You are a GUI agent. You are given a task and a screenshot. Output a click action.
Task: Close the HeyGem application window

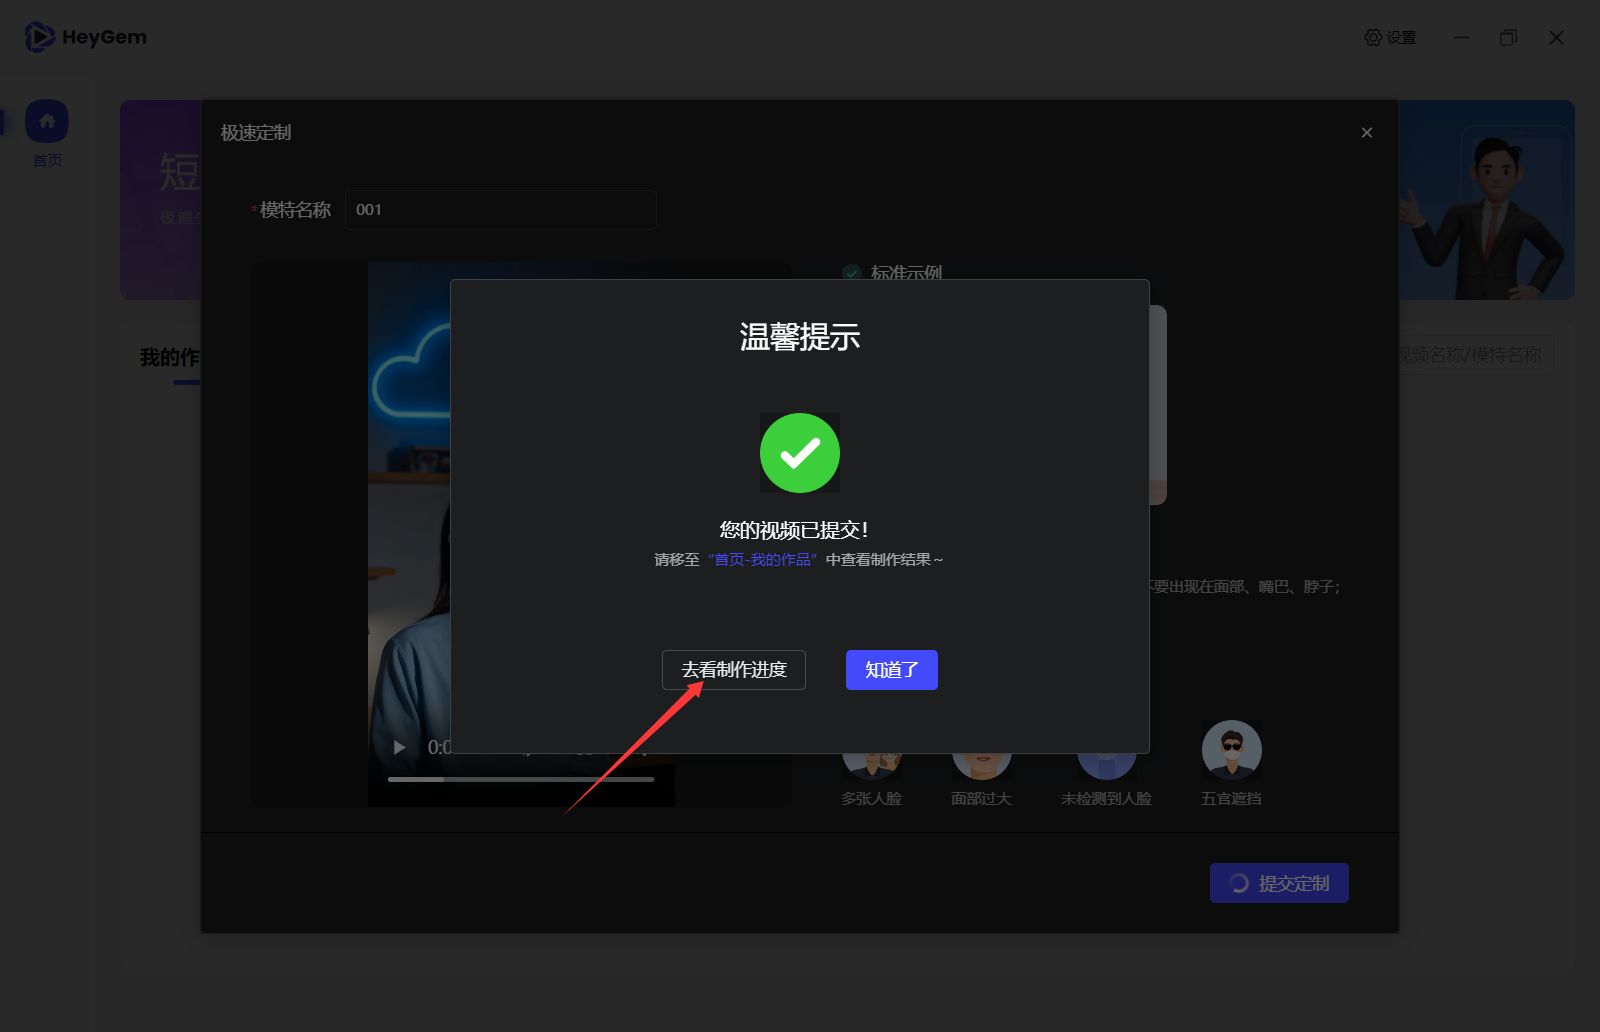pyautogui.click(x=1556, y=38)
